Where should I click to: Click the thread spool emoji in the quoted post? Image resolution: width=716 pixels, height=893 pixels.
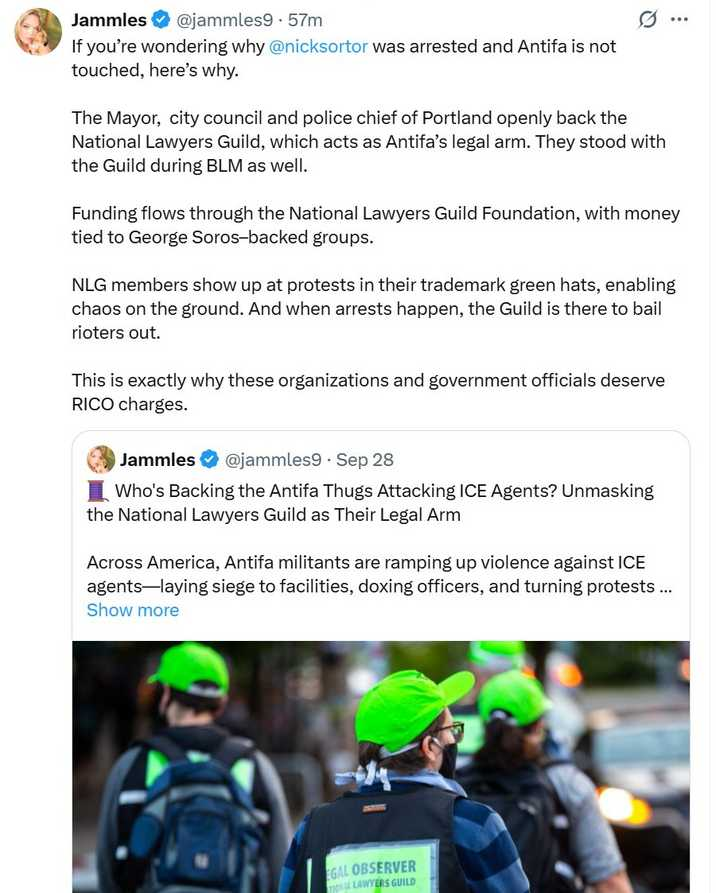tap(98, 491)
